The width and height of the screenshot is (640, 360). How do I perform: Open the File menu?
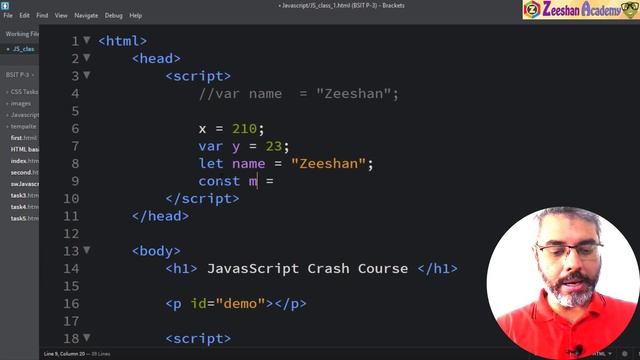(8, 16)
